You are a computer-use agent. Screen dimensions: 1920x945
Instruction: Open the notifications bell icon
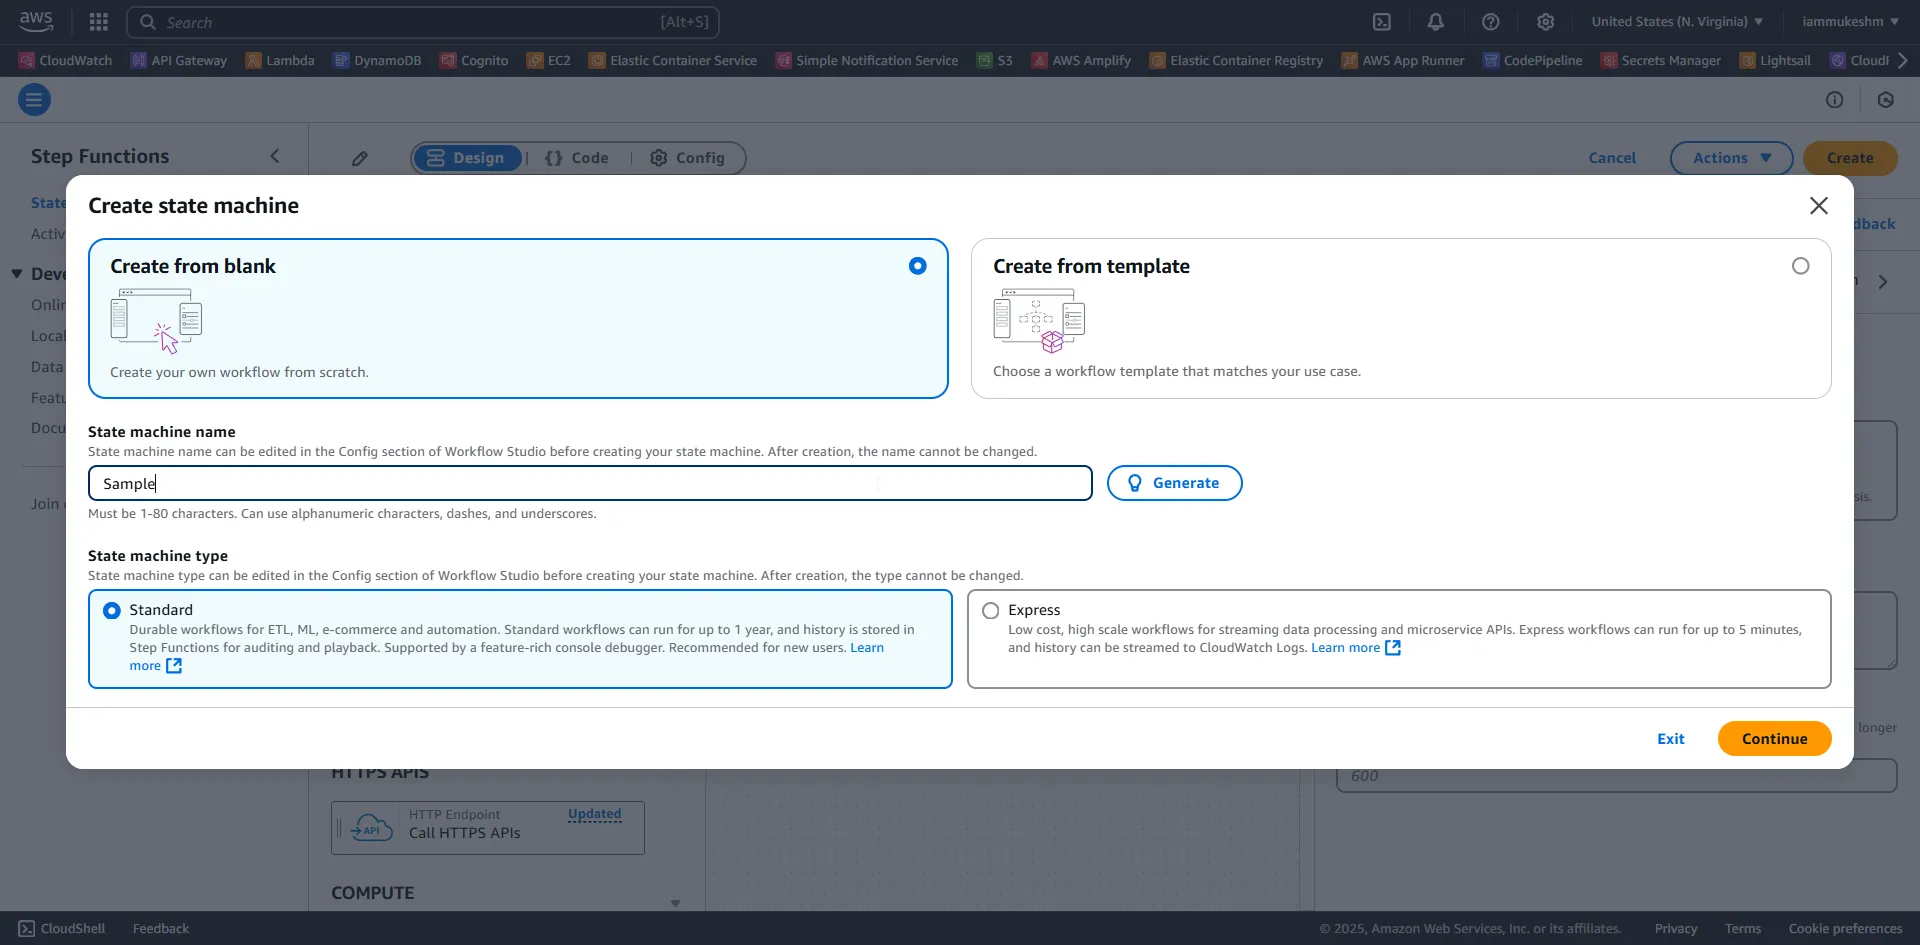1435,22
